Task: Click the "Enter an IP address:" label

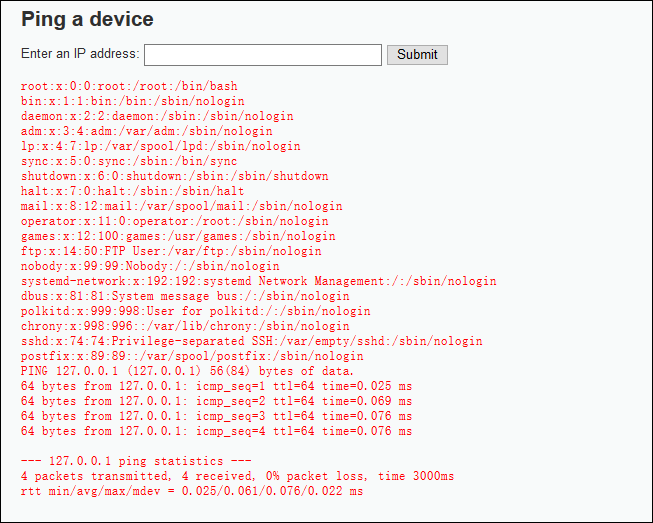Action: click(x=81, y=54)
